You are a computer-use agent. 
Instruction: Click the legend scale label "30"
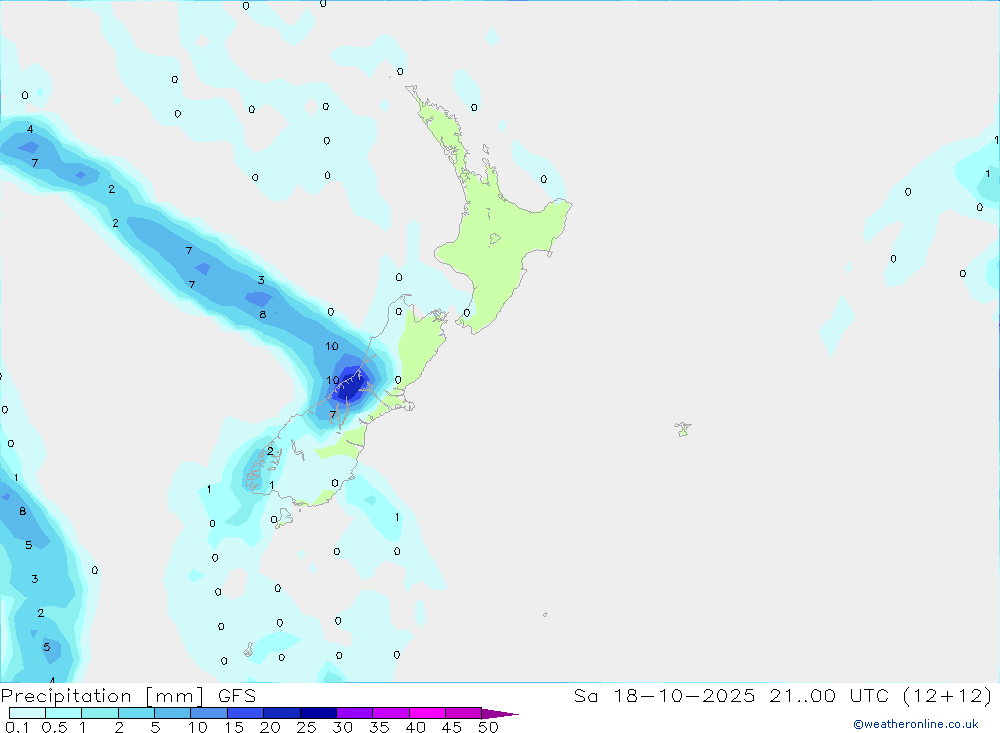(343, 727)
